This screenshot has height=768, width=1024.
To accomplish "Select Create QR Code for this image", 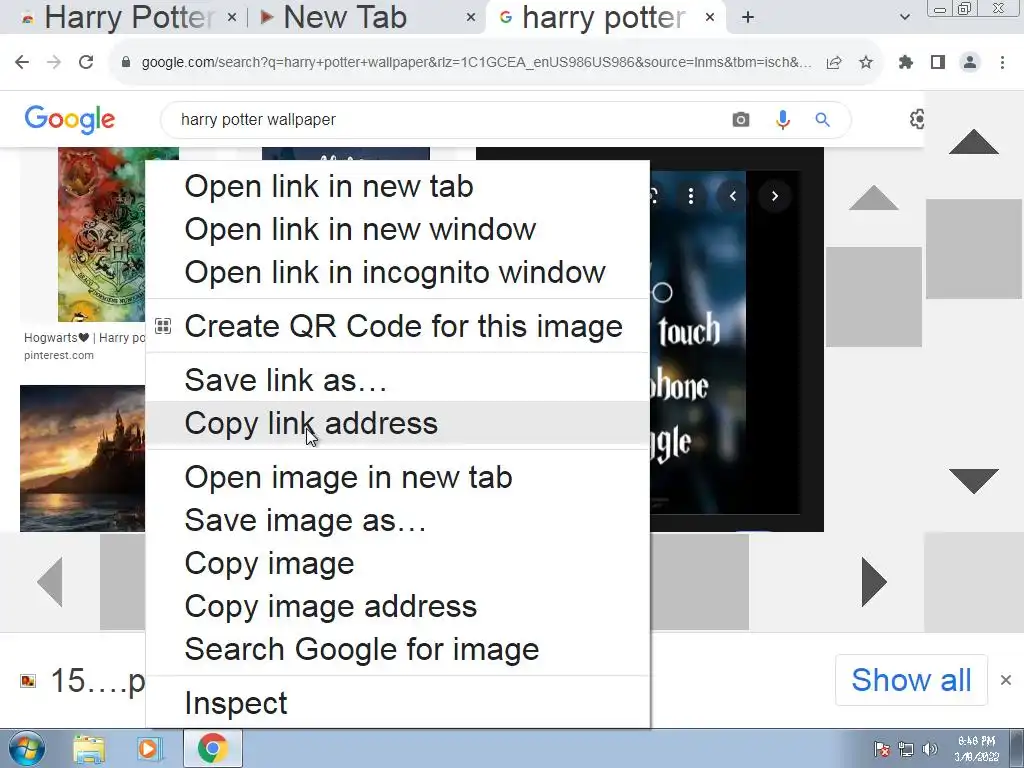I will pos(398,327).
